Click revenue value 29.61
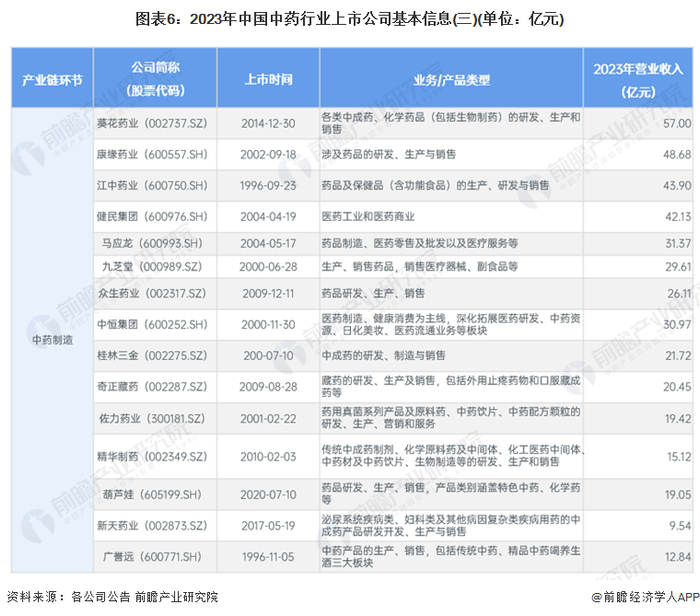The height and width of the screenshot is (616, 700). pos(678,266)
